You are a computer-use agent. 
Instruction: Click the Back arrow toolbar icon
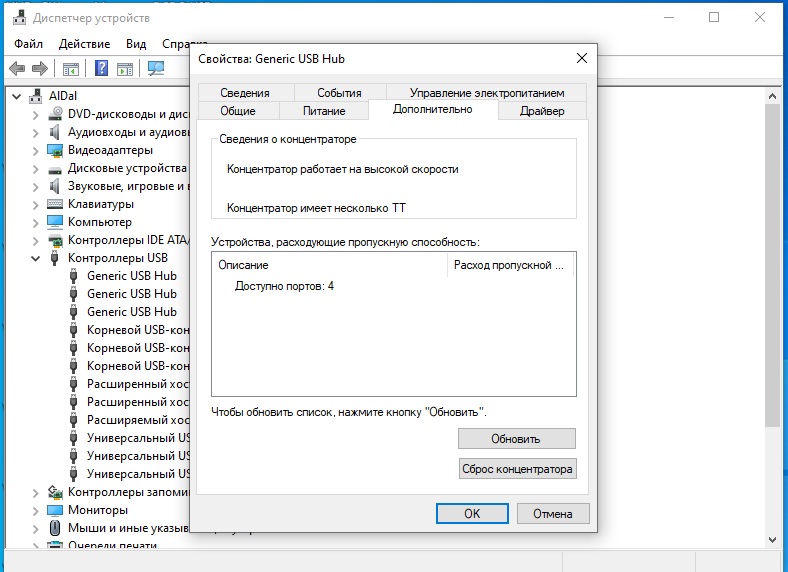(17, 69)
